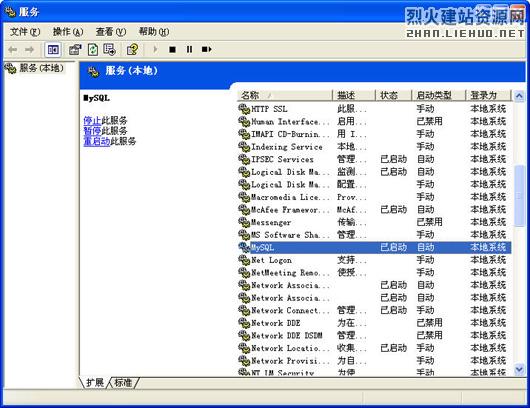530x408 pixels.
Task: Click the vertical scrollbar thumb
Action: click(x=519, y=196)
